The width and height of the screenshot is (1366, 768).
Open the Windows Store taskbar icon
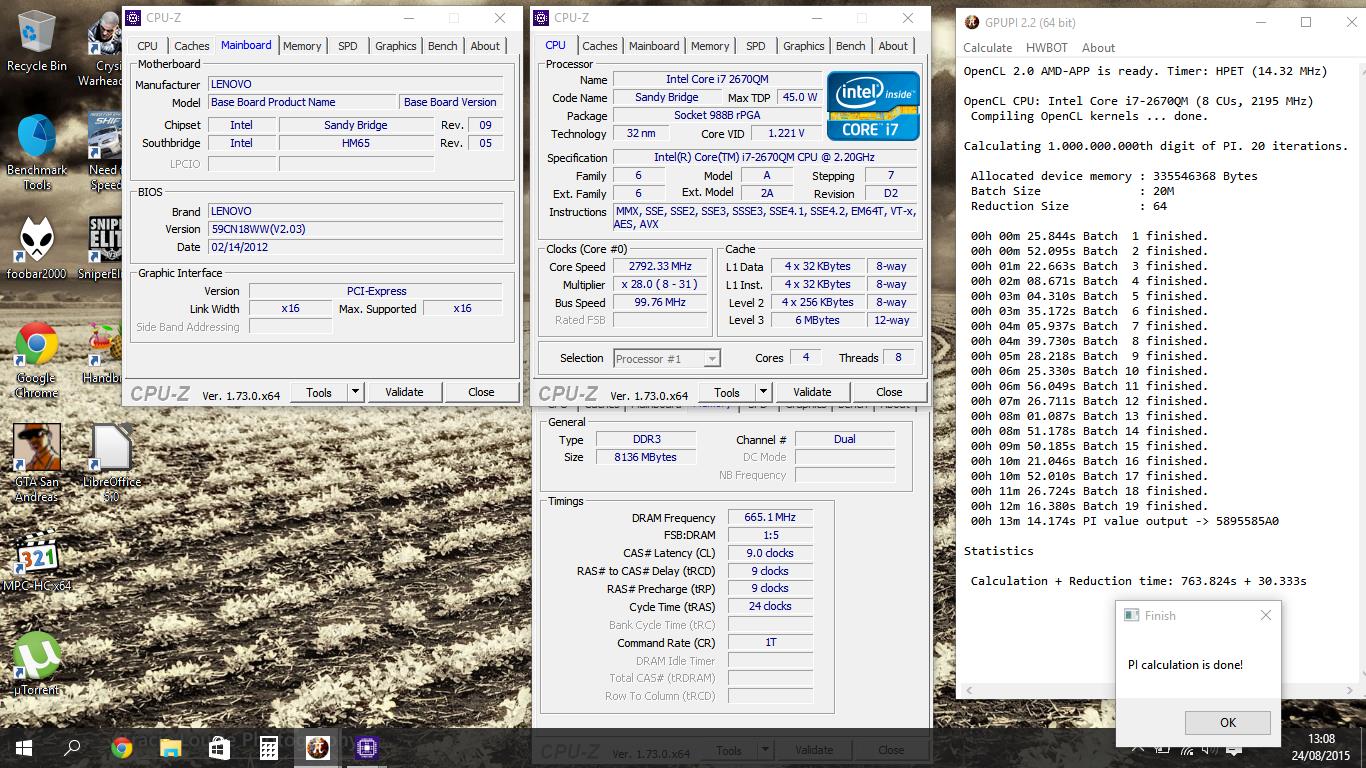click(220, 747)
